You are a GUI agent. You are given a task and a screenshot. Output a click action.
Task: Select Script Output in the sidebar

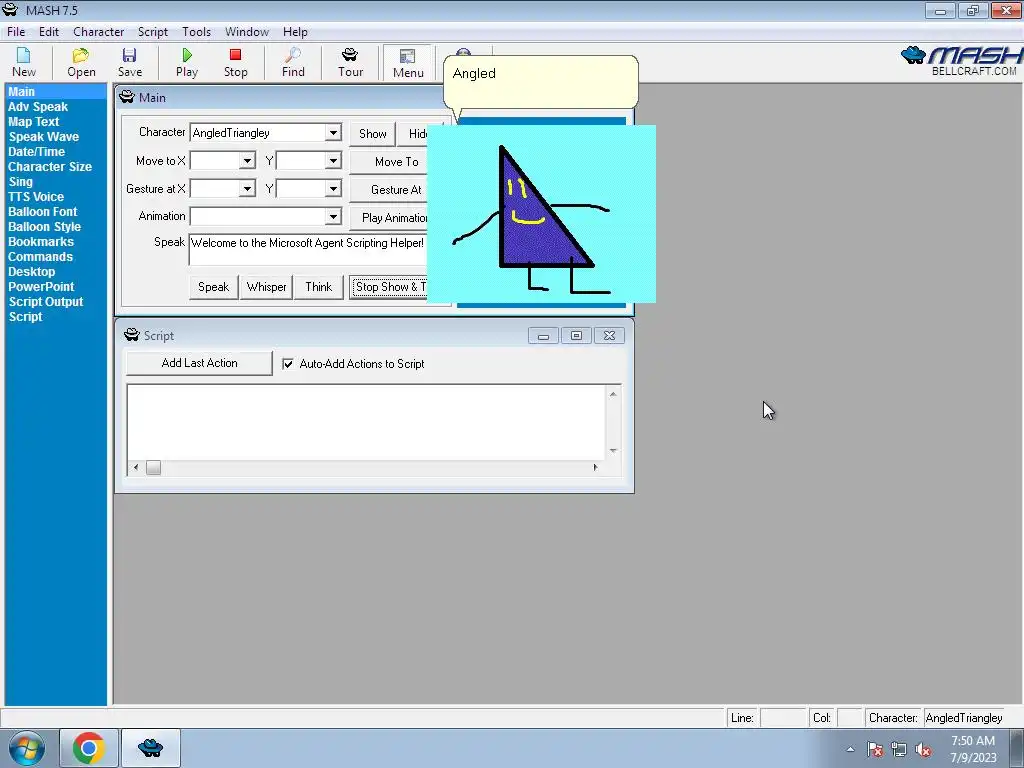tap(46, 302)
